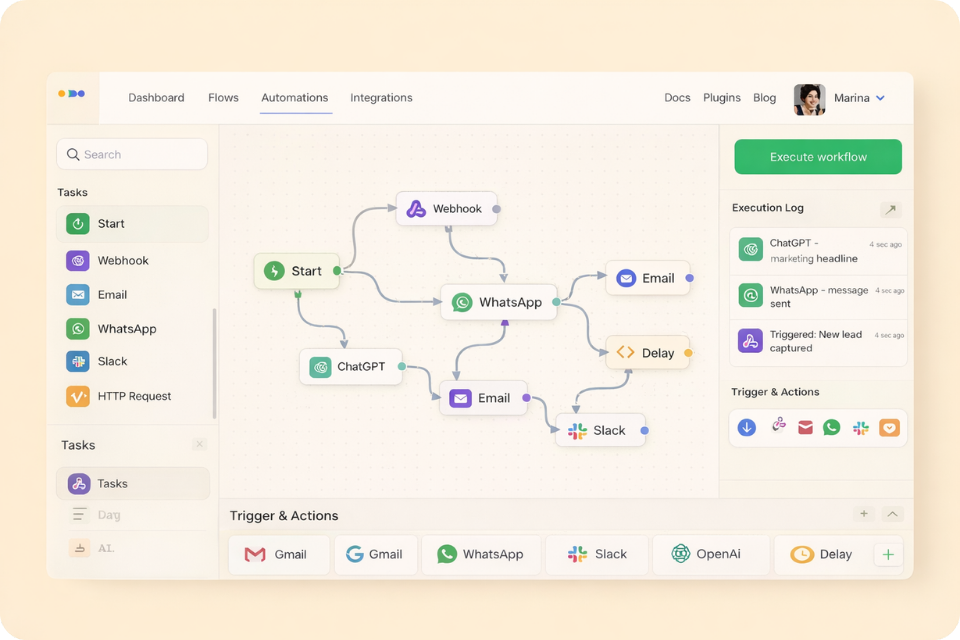Click the Webhook icon in Tasks sidebar
The width and height of the screenshot is (960, 640).
(78, 261)
